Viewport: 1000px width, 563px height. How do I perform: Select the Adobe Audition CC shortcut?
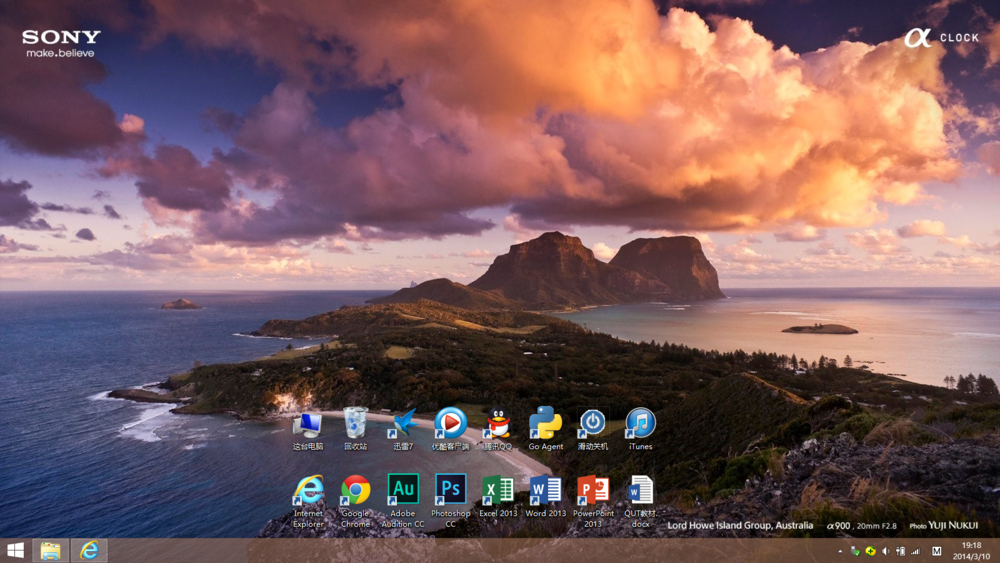click(x=403, y=501)
